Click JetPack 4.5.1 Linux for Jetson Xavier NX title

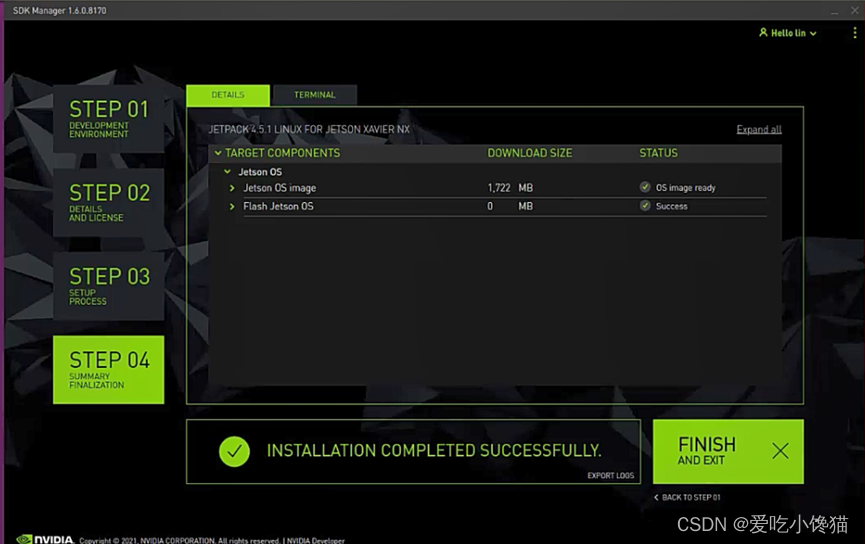[x=309, y=129]
